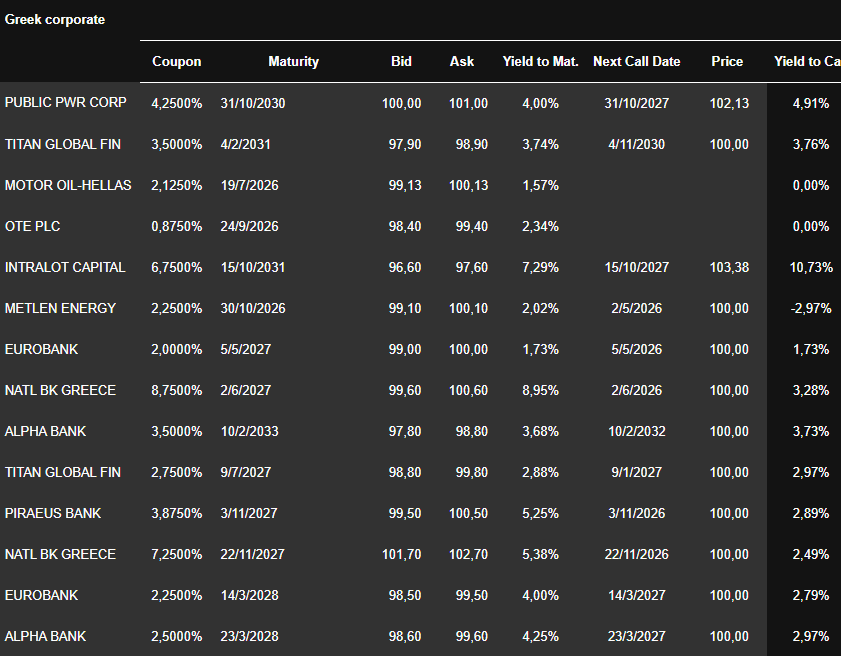The image size is (841, 656).
Task: Select the METLEN ENERGY bond name
Action: (60, 308)
